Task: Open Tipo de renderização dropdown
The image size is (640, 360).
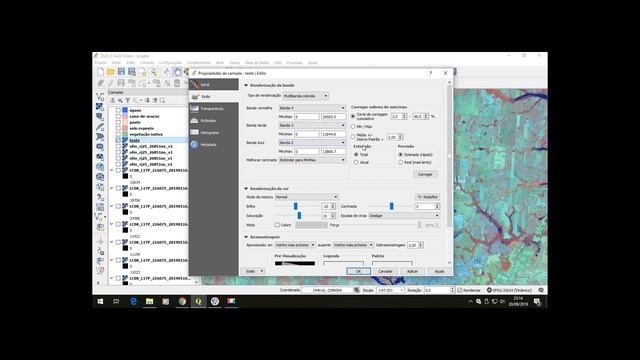Action: pos(306,96)
